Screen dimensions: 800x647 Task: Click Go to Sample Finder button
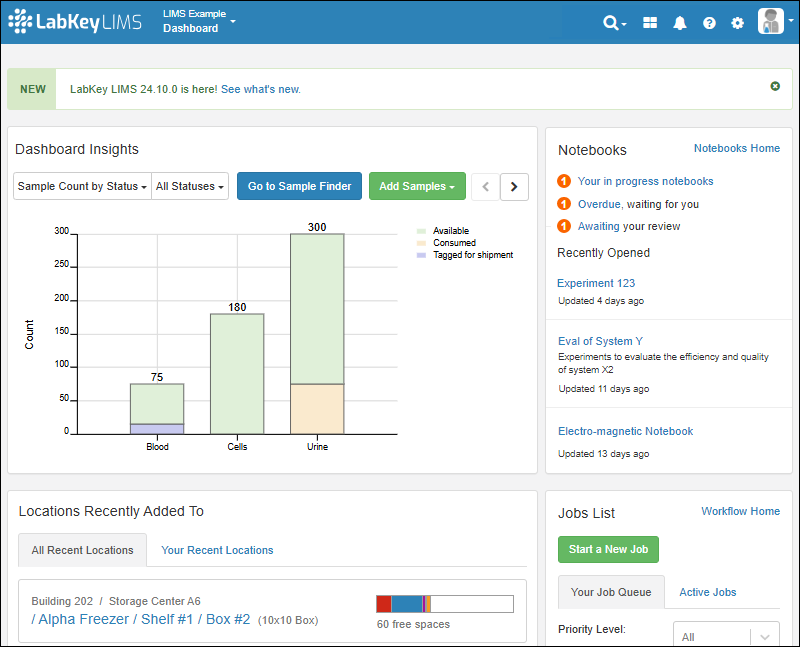(299, 186)
